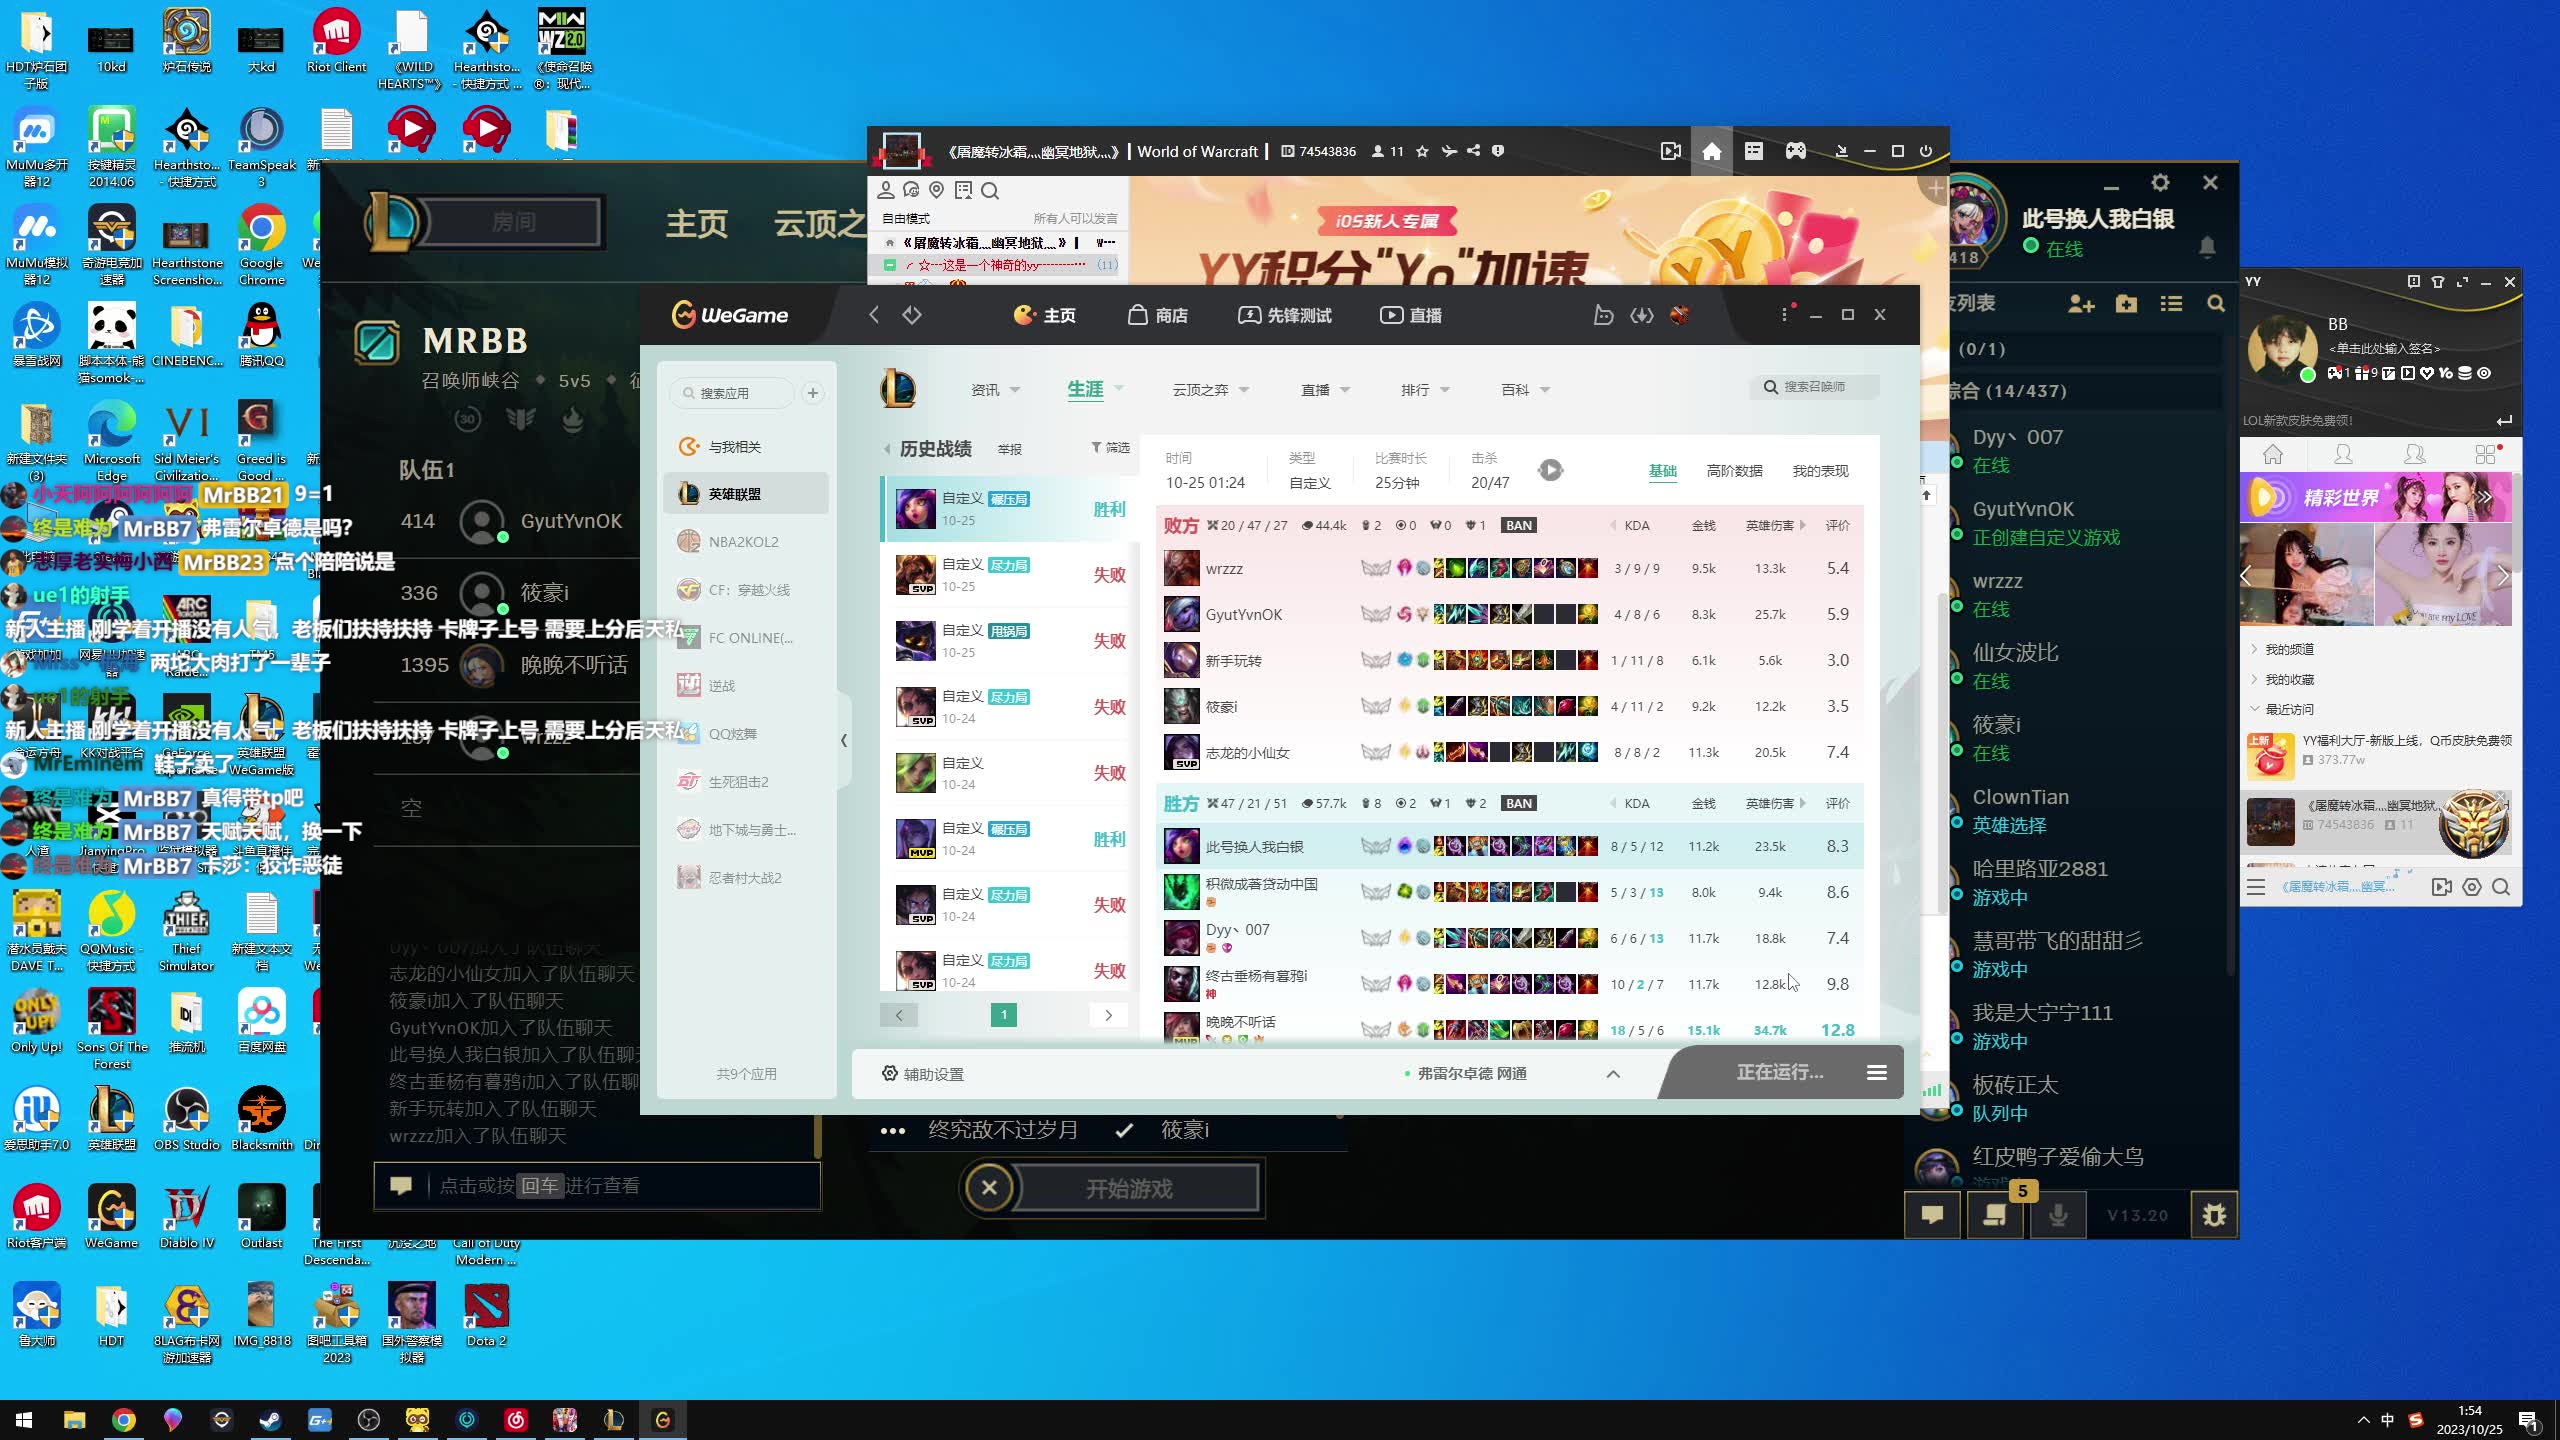Play the match replay button
Image resolution: width=2560 pixels, height=1440 pixels.
(1550, 470)
